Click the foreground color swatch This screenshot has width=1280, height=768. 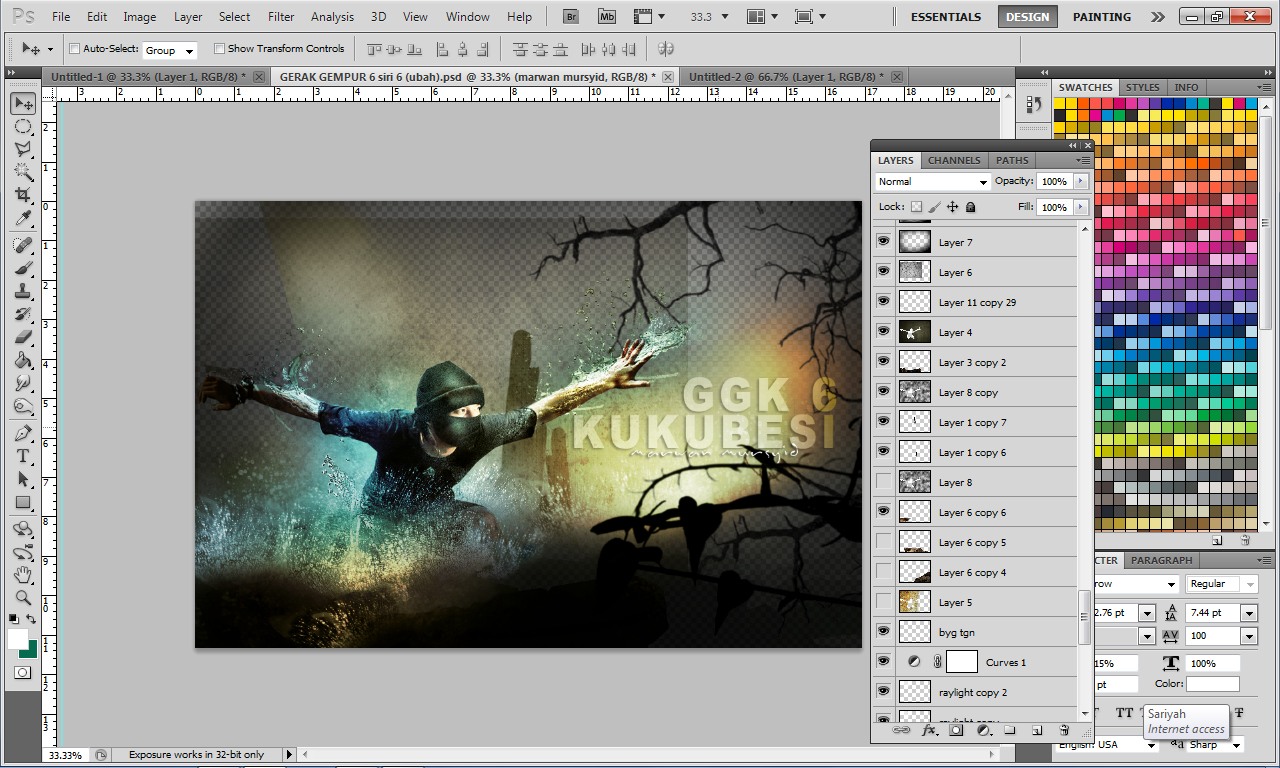coord(17,638)
